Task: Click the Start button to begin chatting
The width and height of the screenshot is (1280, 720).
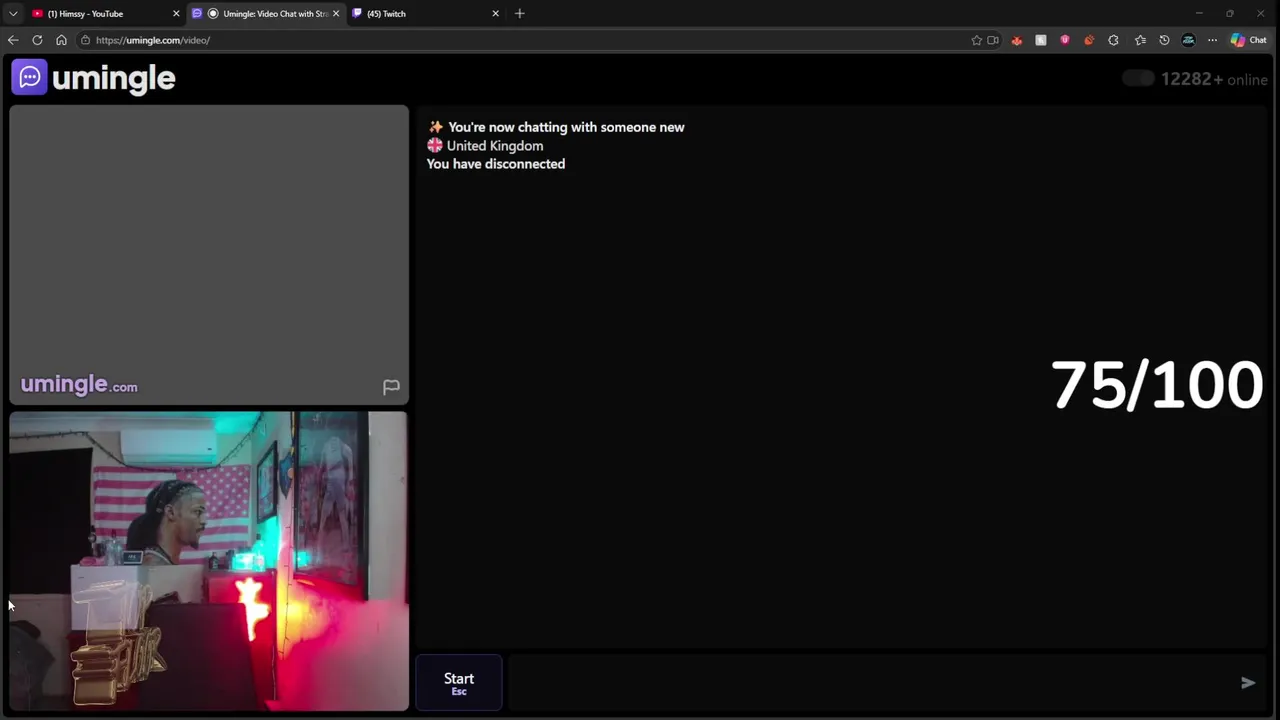Action: (x=459, y=683)
